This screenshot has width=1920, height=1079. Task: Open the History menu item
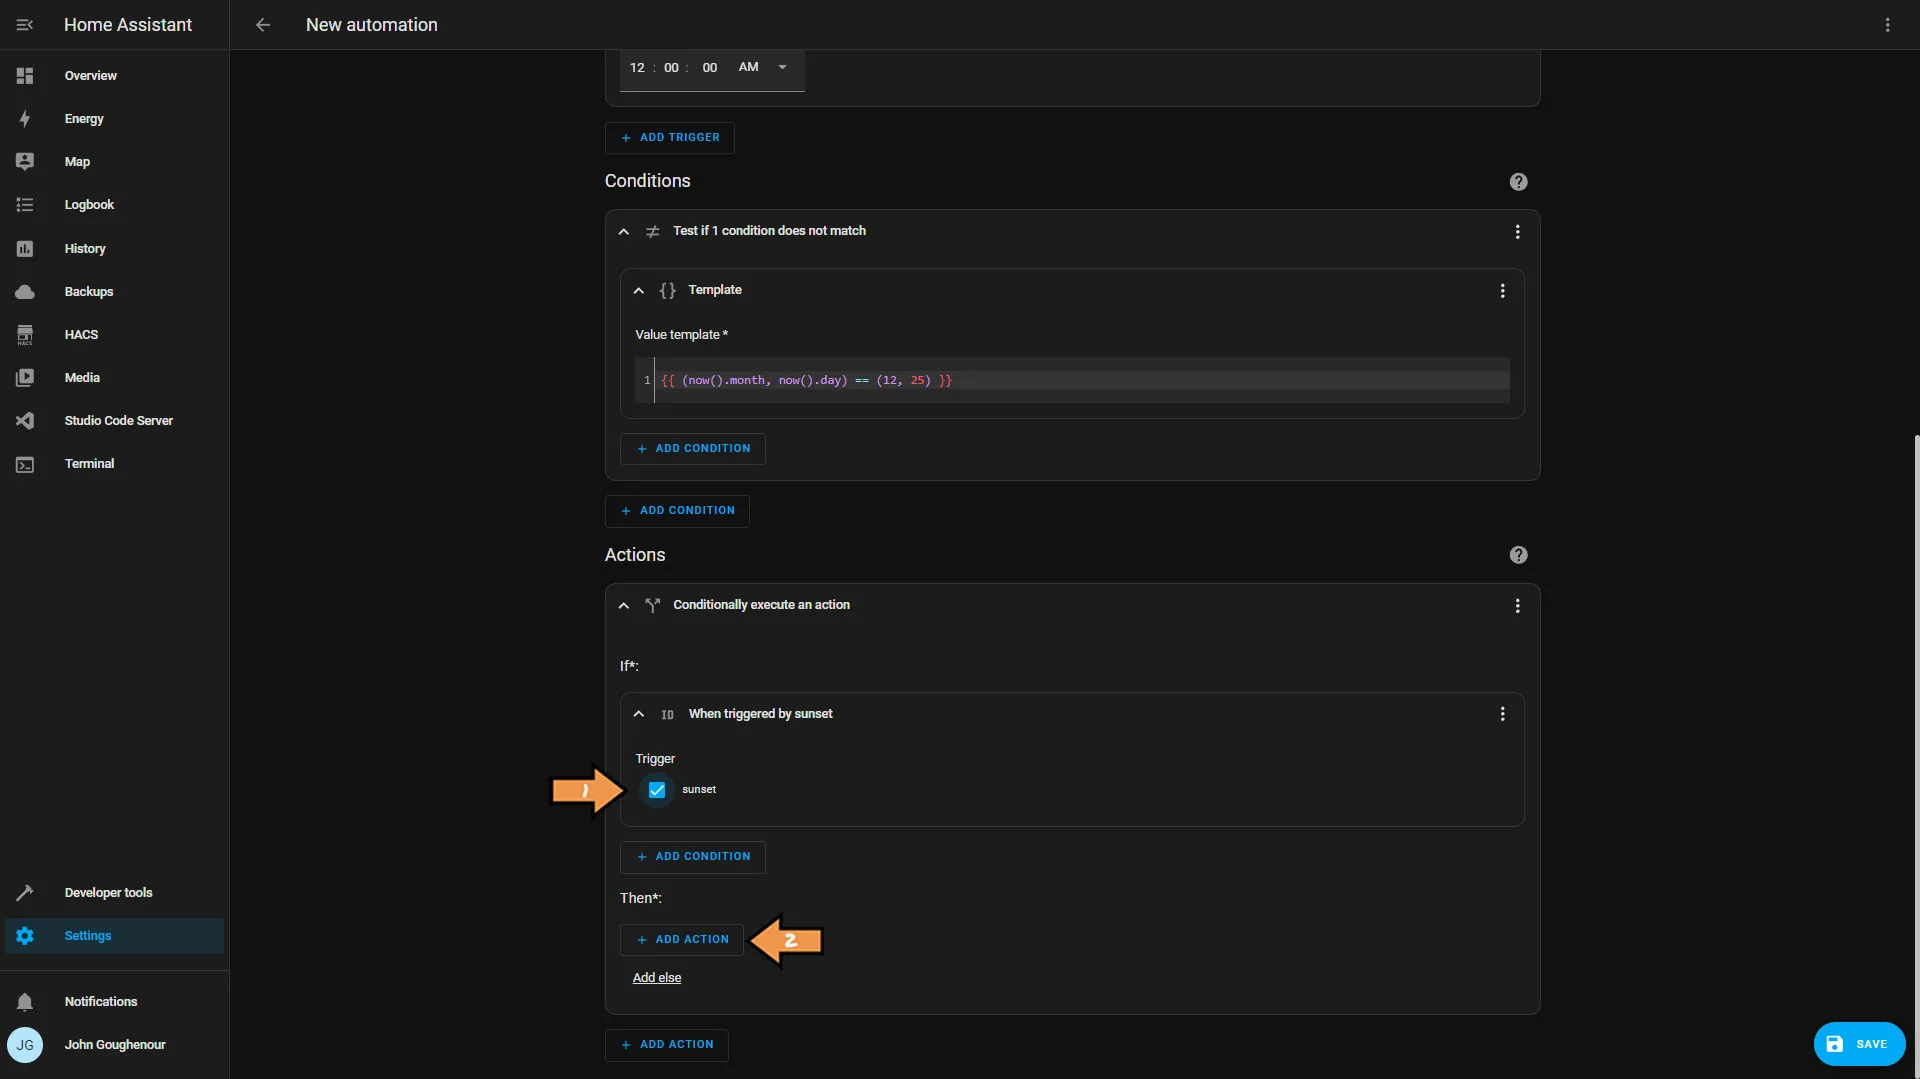coord(114,249)
